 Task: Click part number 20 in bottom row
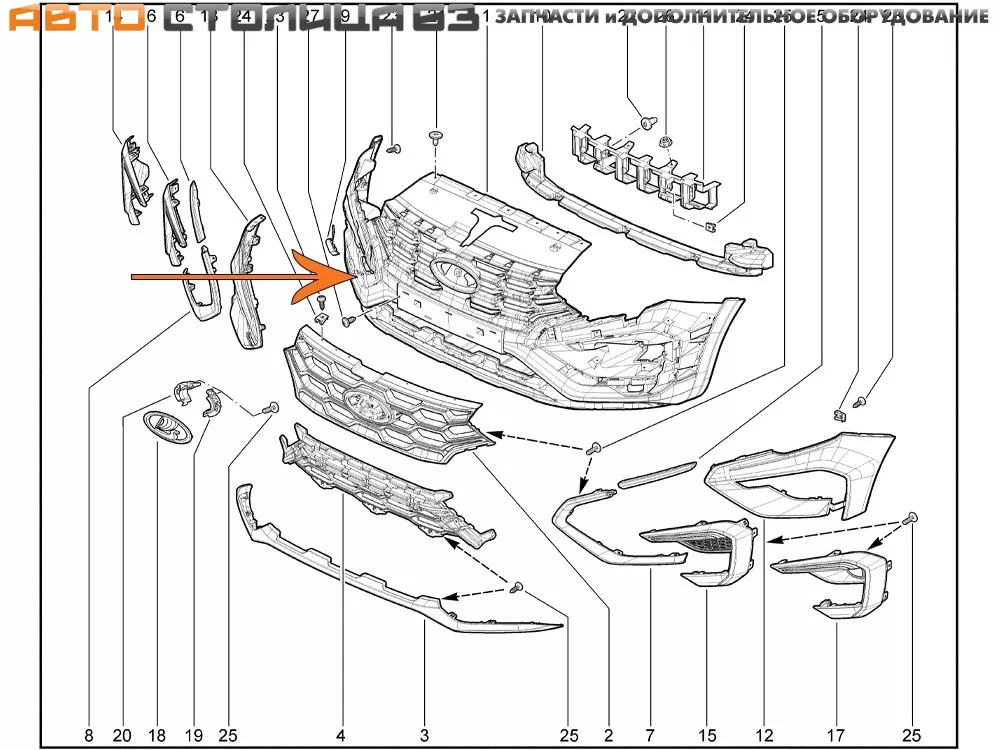tap(122, 736)
